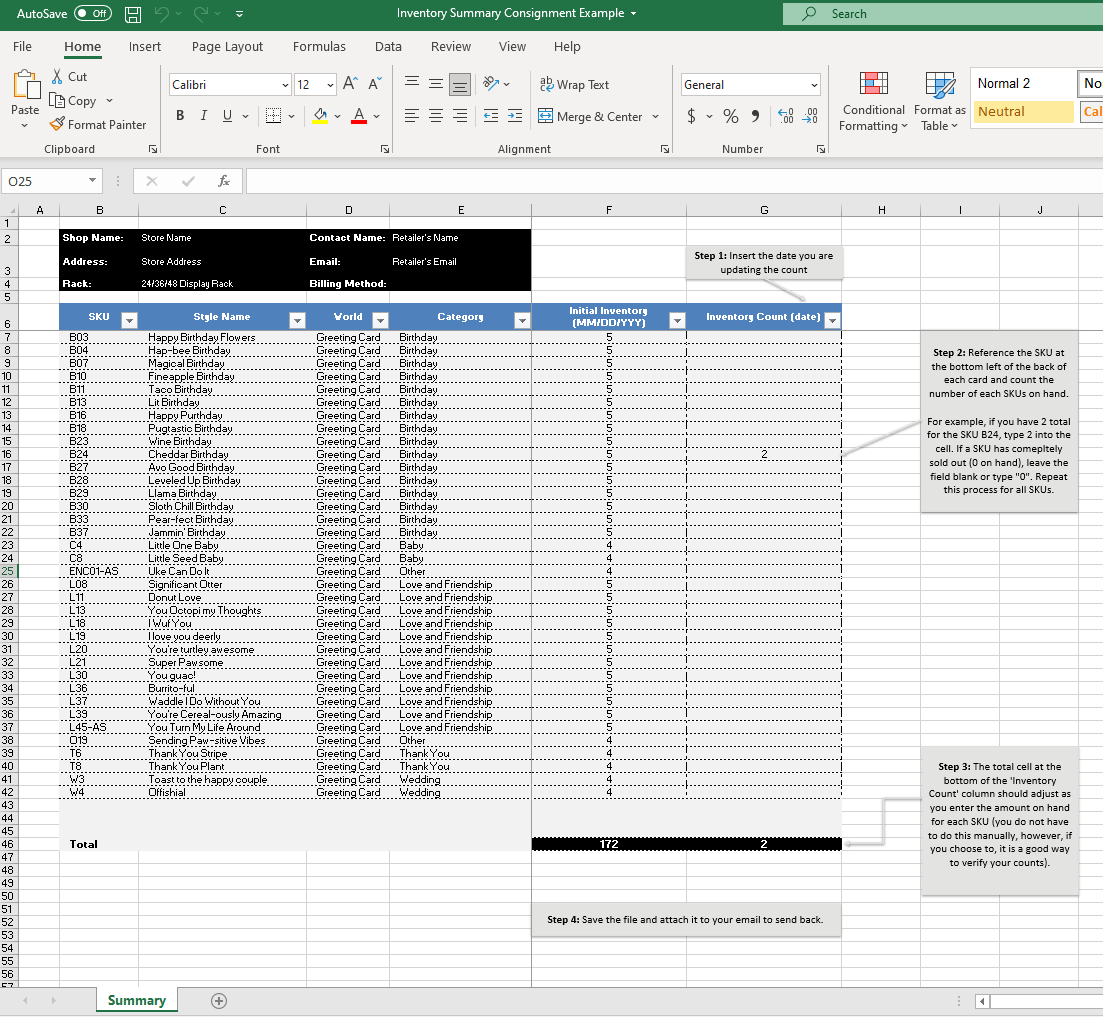Open Customize Quick Access Toolbar arrow

pos(239,14)
